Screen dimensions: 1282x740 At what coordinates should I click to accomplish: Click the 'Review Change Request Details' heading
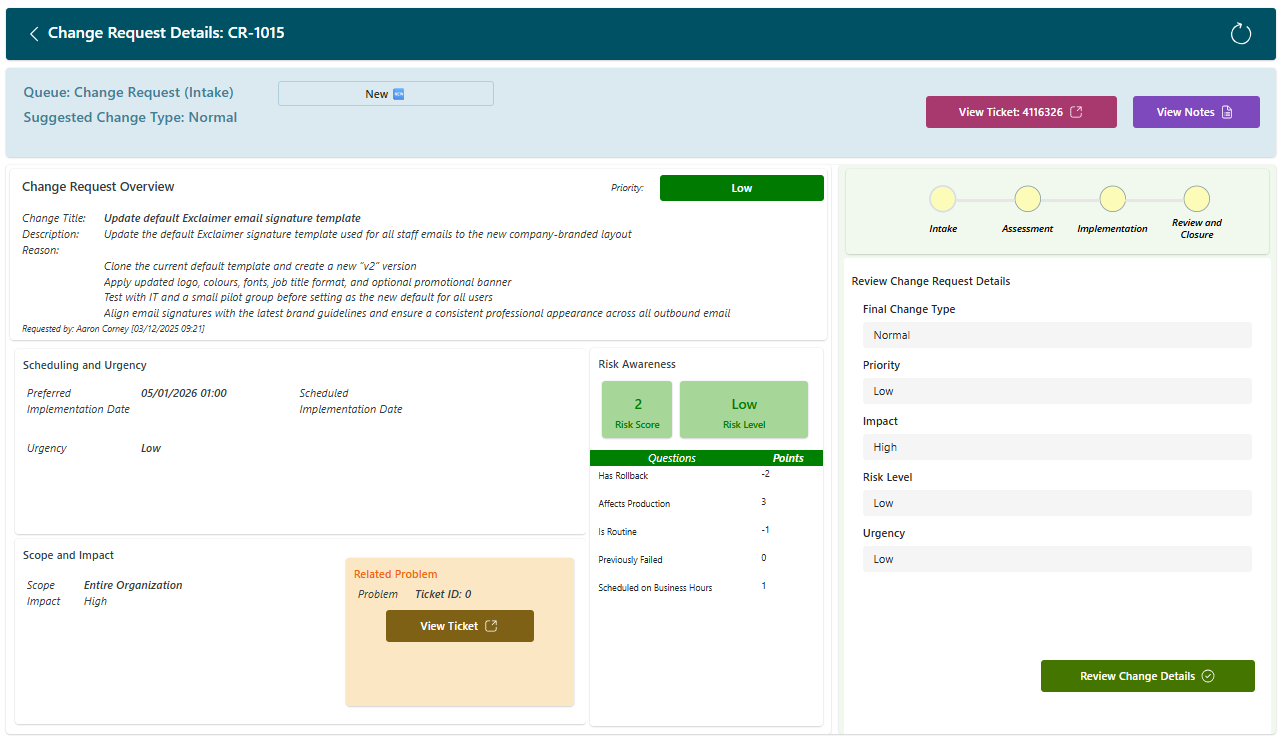931,282
